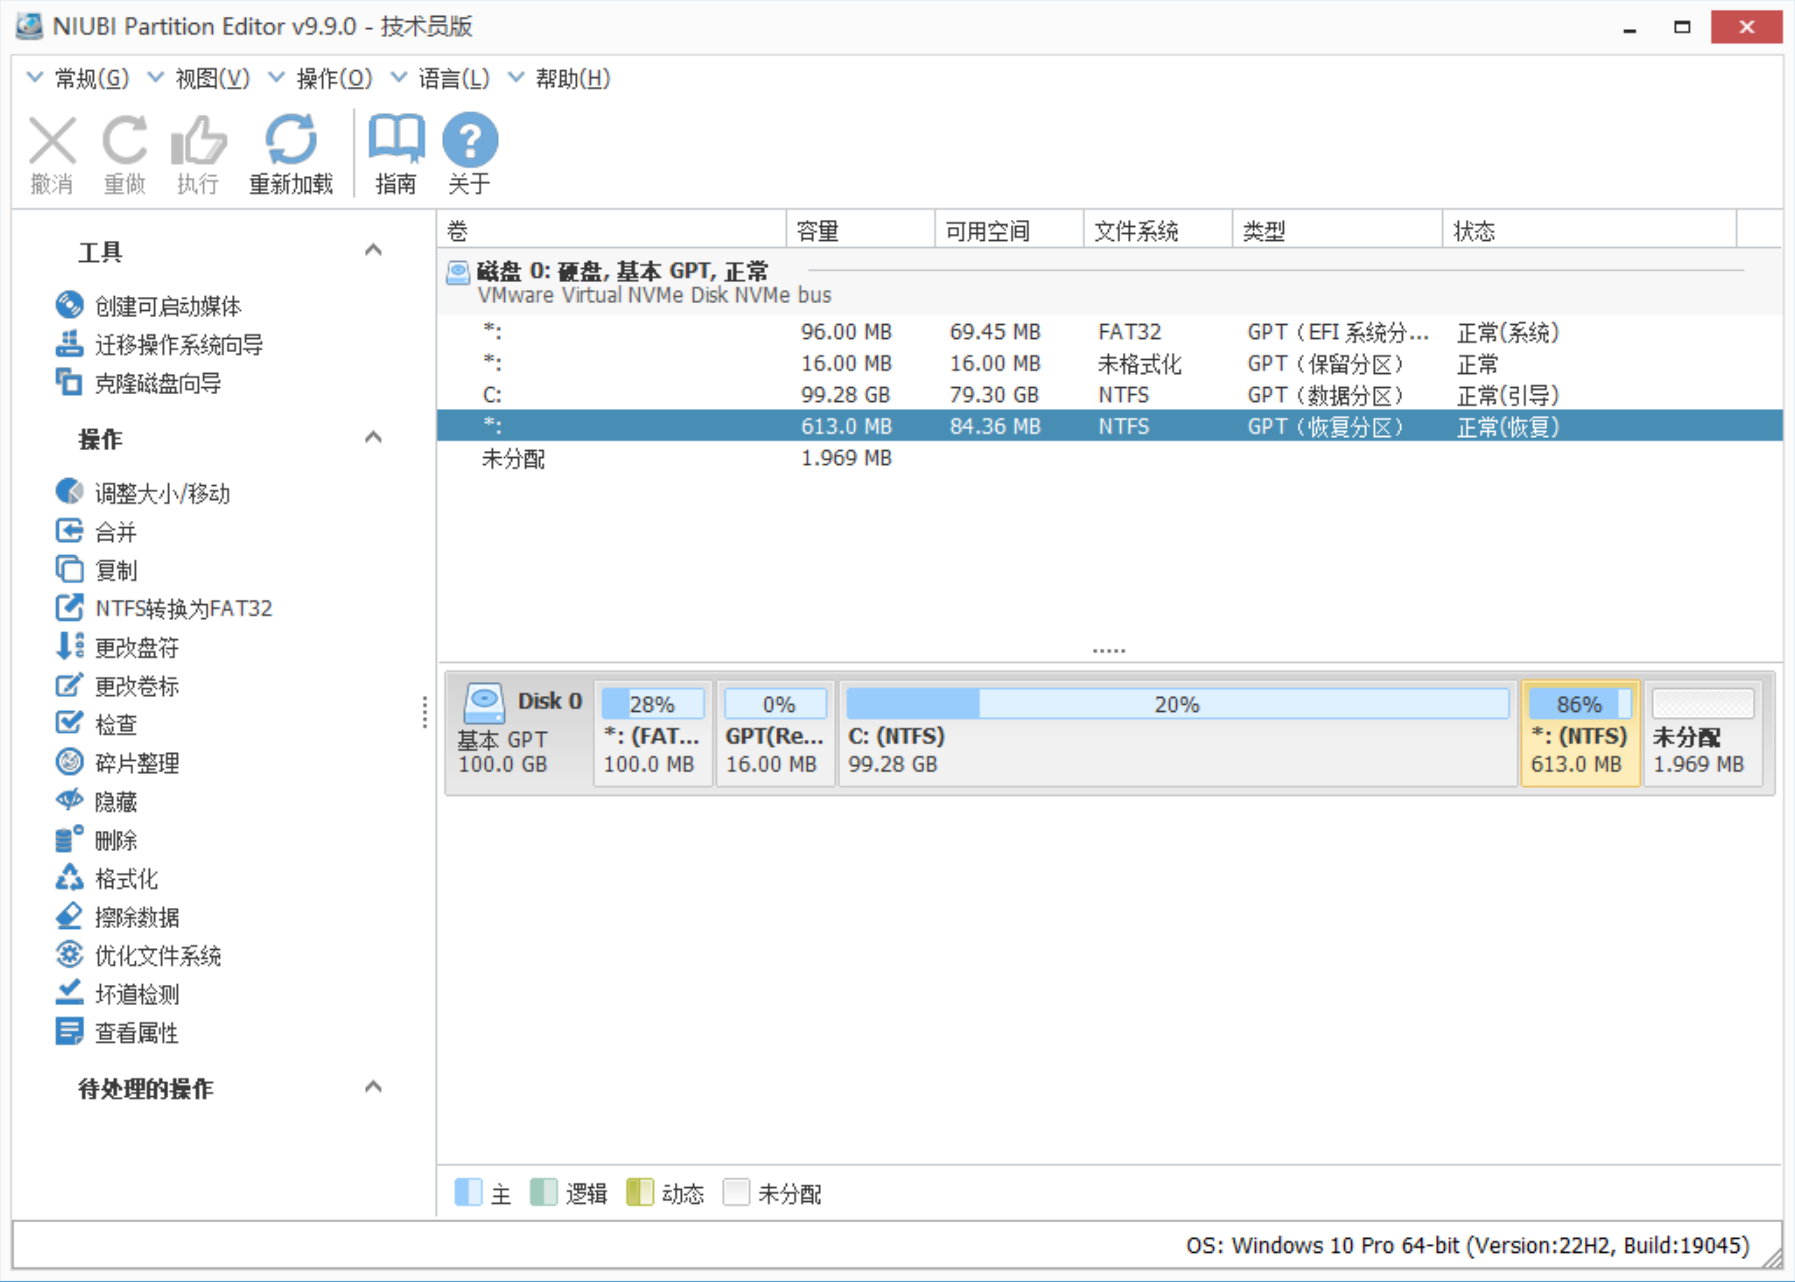Select the C: (NTFS) 20% partition bar
The image size is (1795, 1282).
[x=1177, y=733]
